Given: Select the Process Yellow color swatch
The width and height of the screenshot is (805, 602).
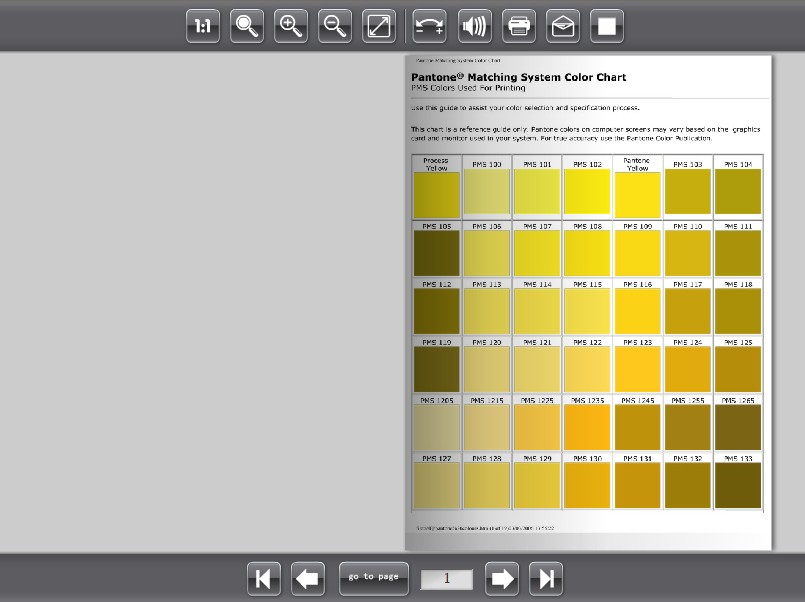Looking at the screenshot, I should click(x=437, y=195).
